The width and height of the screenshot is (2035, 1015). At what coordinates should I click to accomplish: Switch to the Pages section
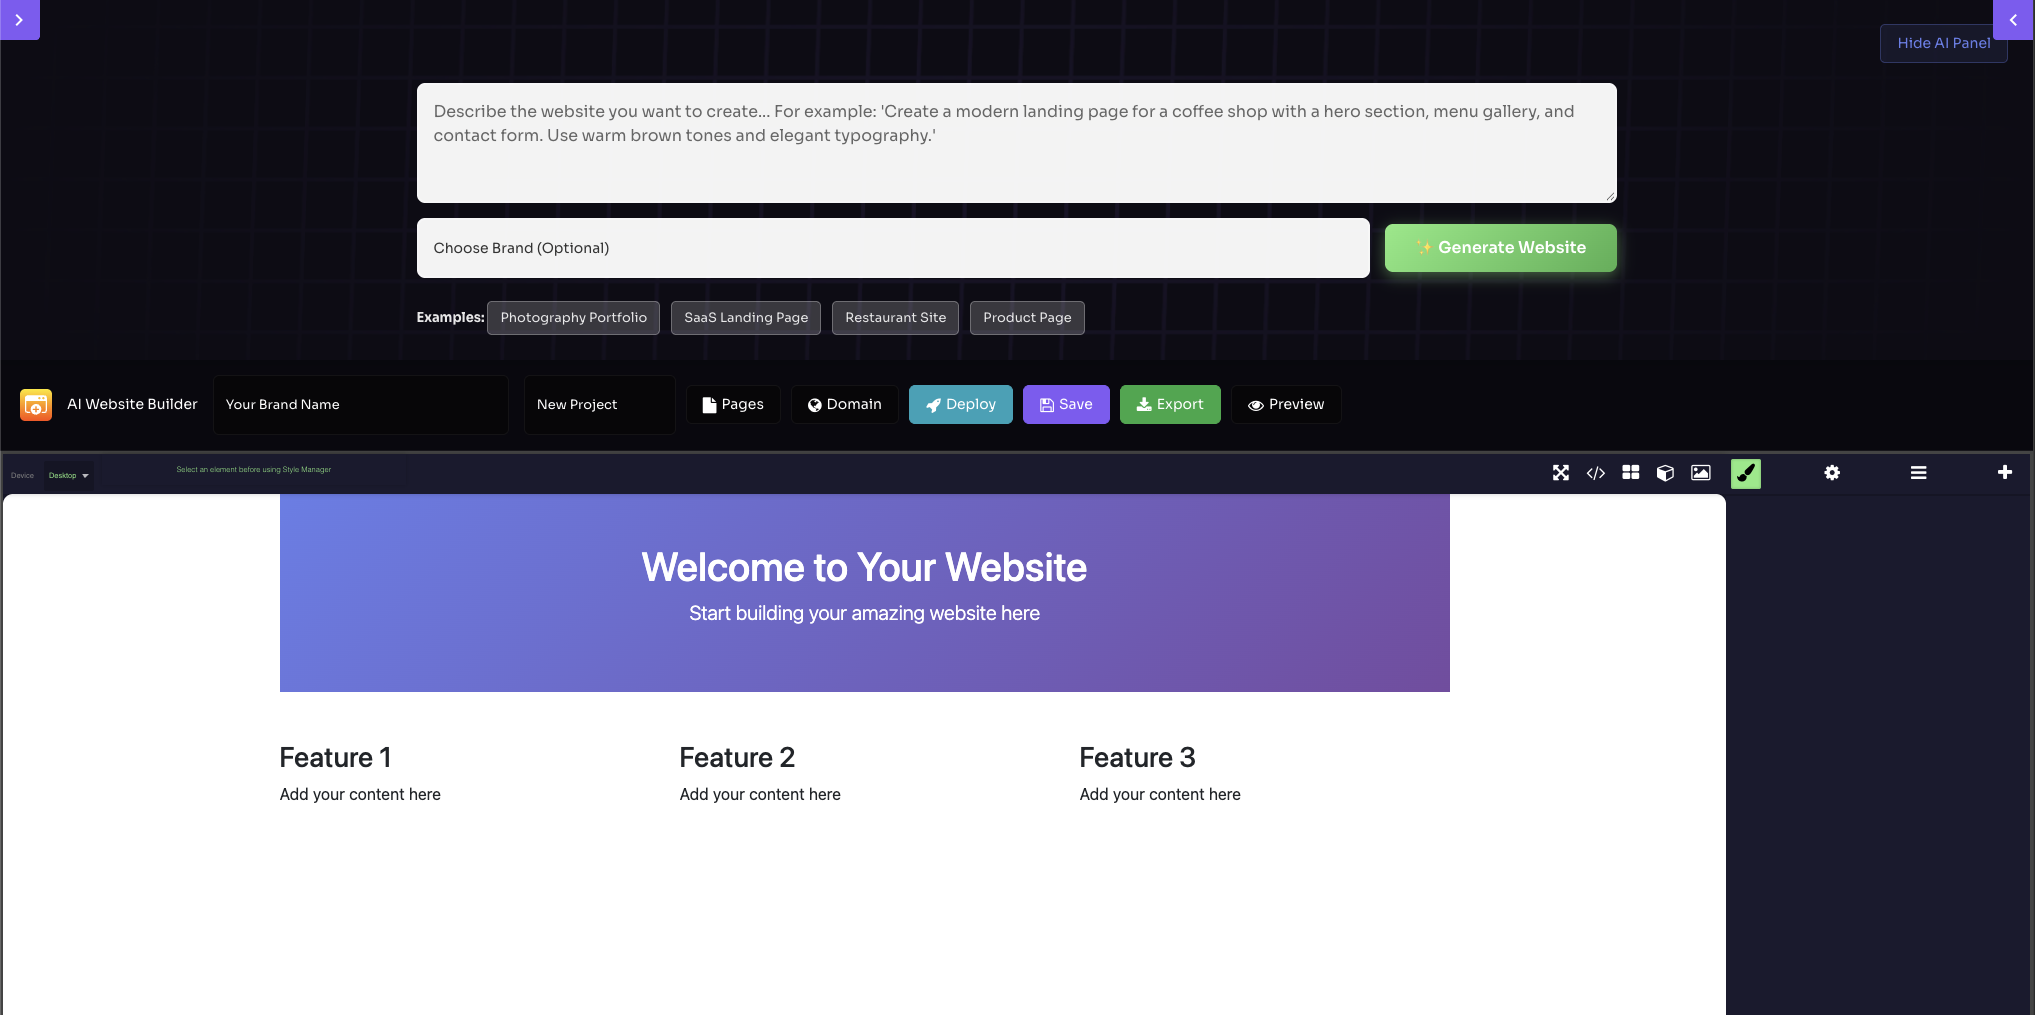point(732,404)
